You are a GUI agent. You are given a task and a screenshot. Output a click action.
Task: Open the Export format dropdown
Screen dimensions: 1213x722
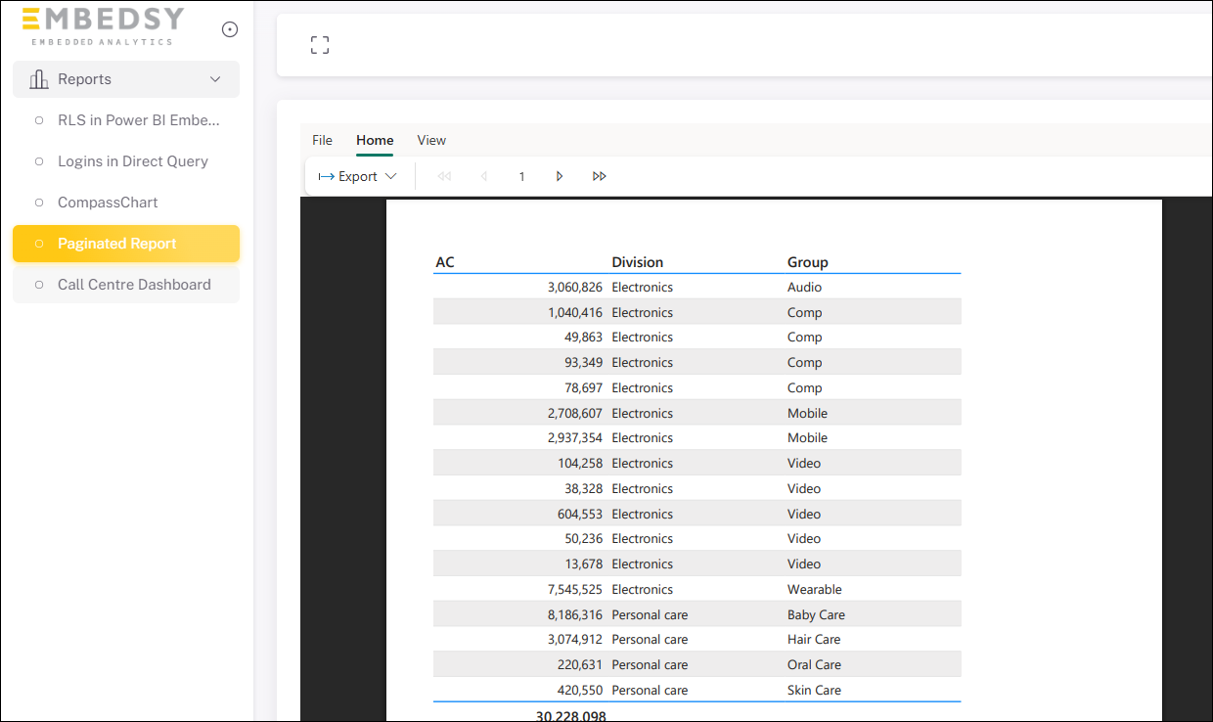pyautogui.click(x=390, y=175)
